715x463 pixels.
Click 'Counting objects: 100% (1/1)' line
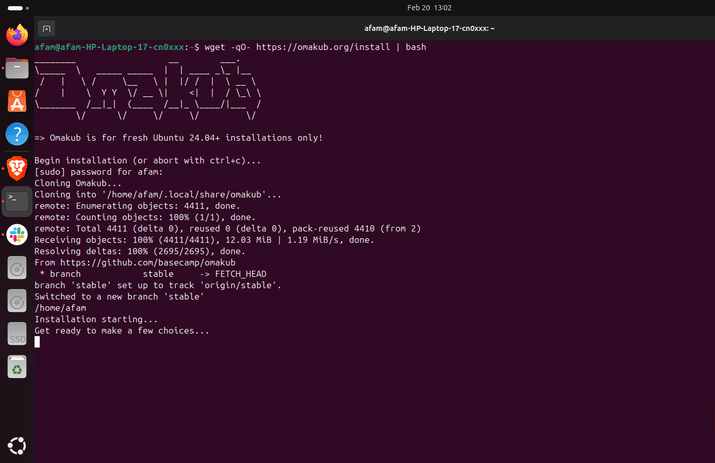pos(145,217)
